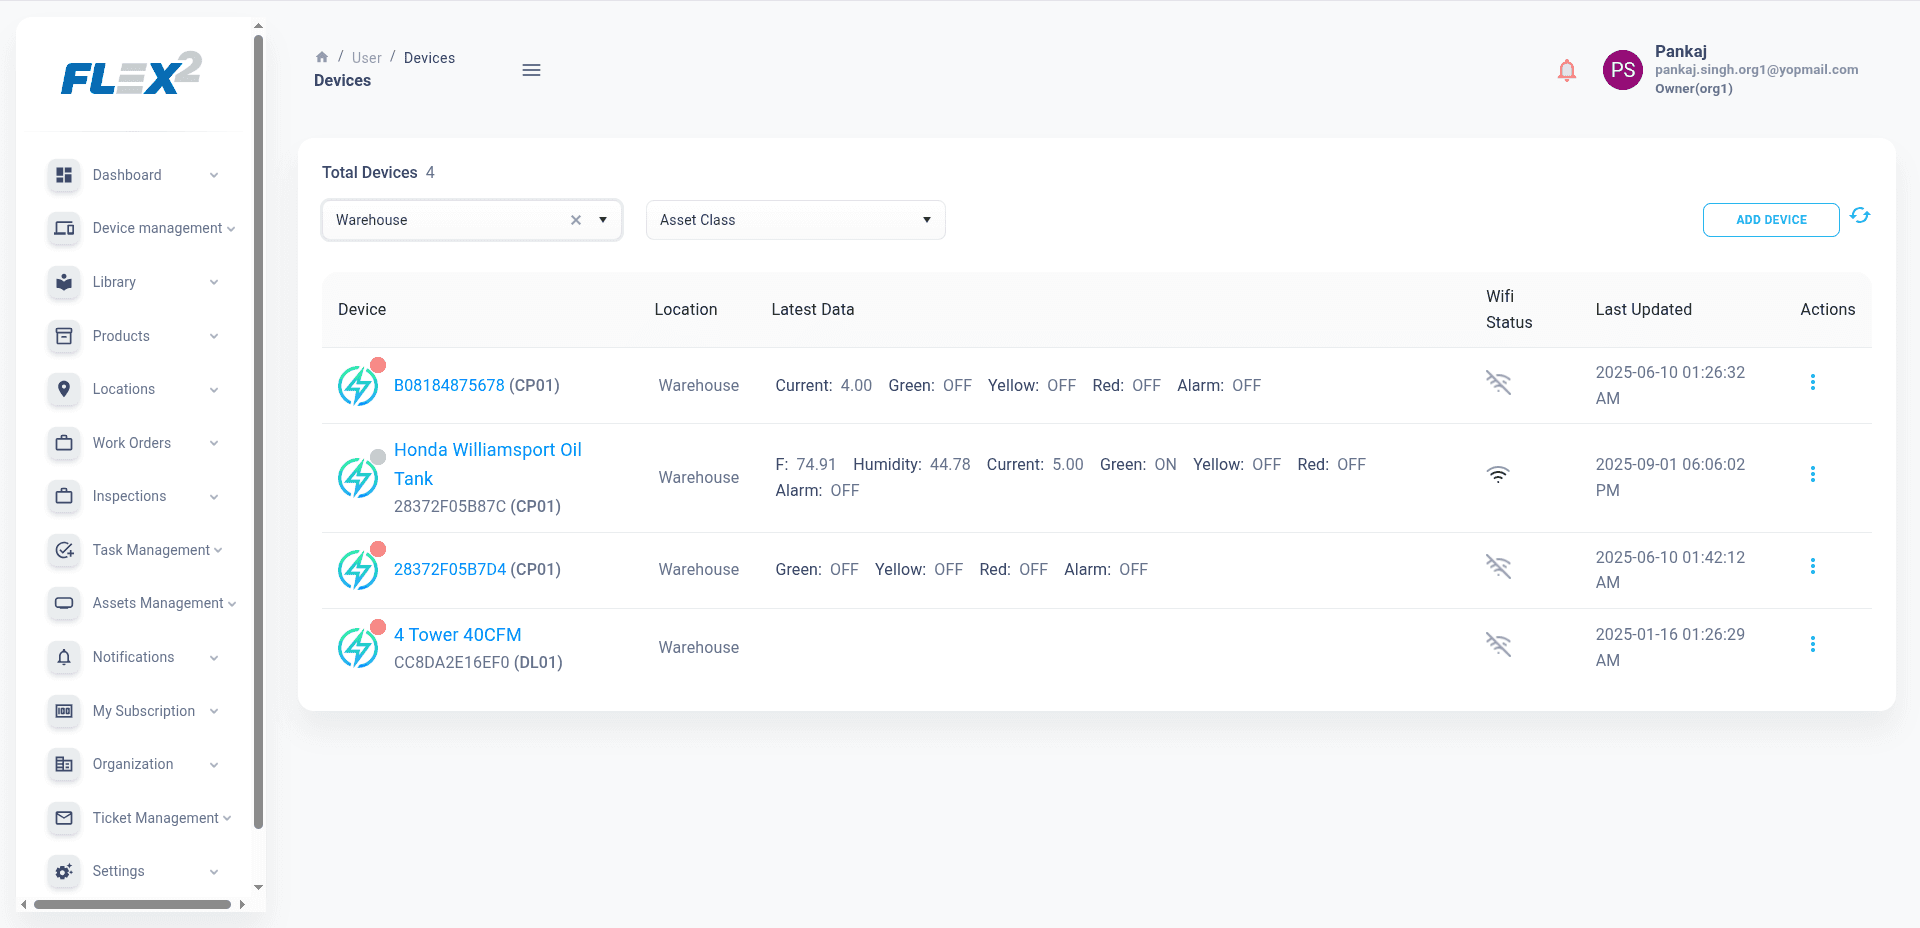
Task: Click the notification bell icon
Action: click(x=1566, y=70)
